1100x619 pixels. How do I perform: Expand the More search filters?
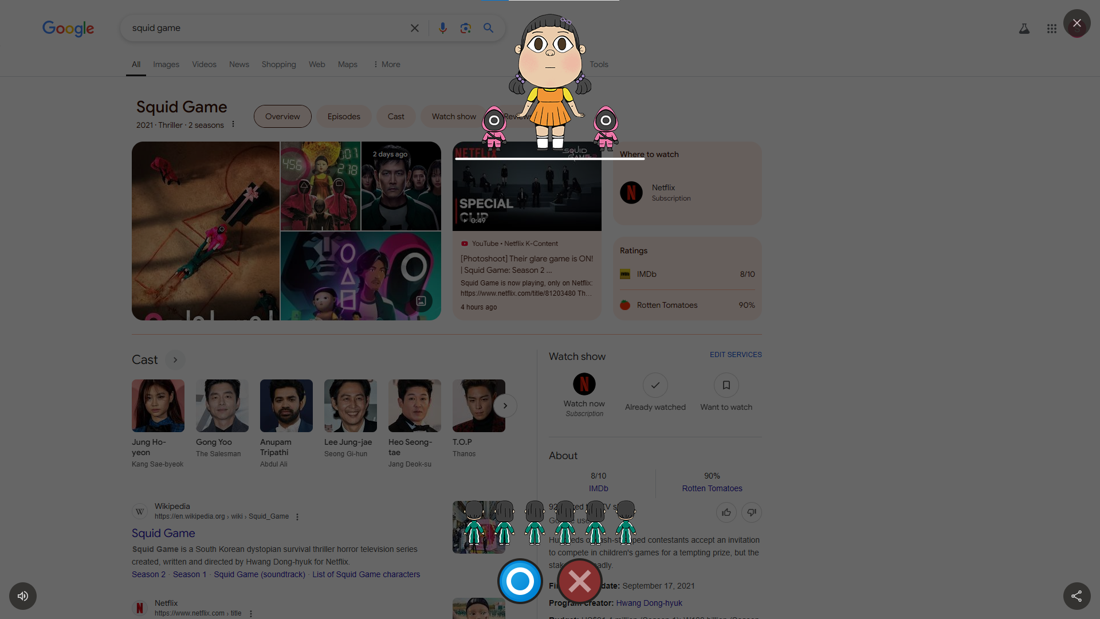pyautogui.click(x=387, y=65)
